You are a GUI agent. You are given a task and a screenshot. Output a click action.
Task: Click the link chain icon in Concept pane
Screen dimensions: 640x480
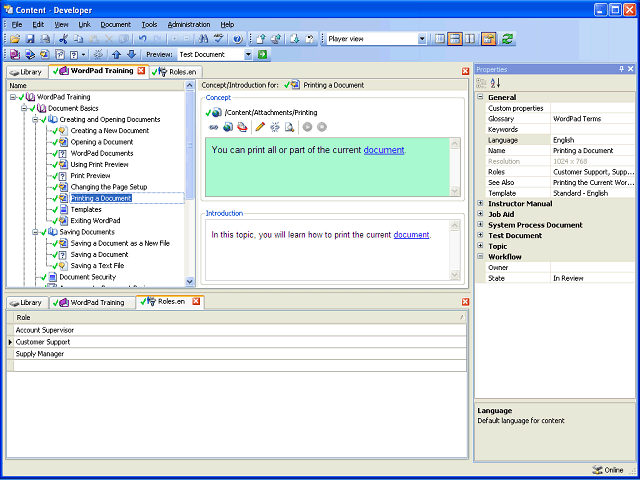pyautogui.click(x=213, y=127)
